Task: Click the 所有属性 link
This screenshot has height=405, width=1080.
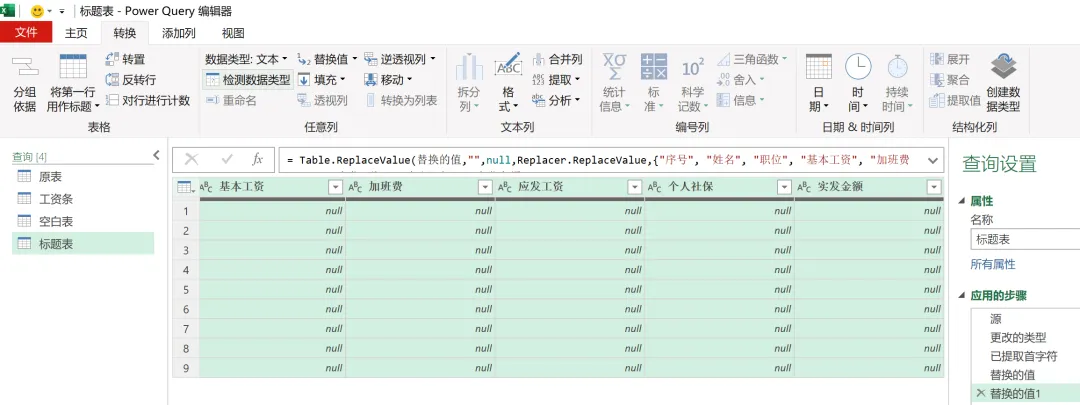Action: click(x=993, y=264)
